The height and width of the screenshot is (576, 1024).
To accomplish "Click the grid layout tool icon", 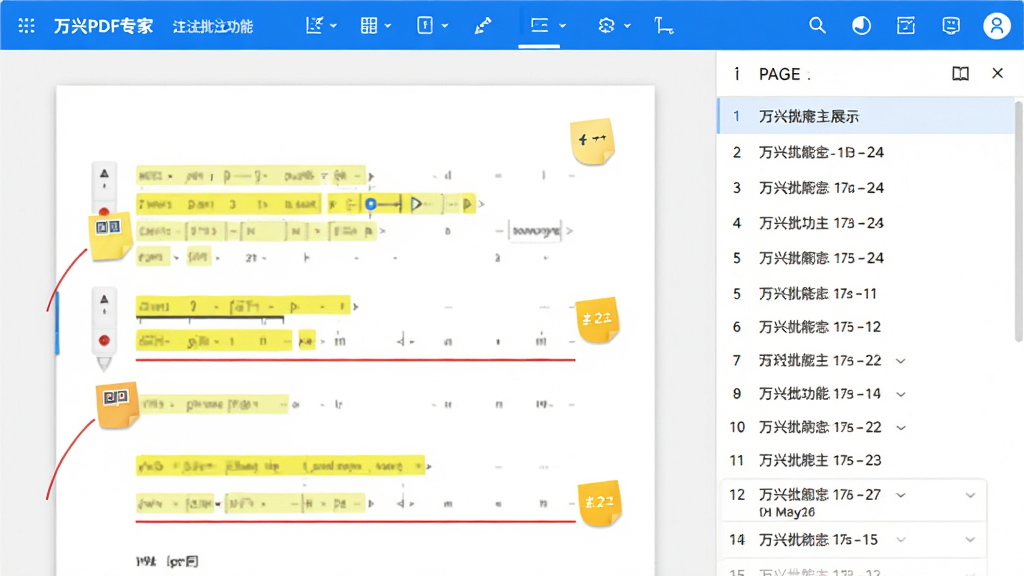I will [x=369, y=25].
